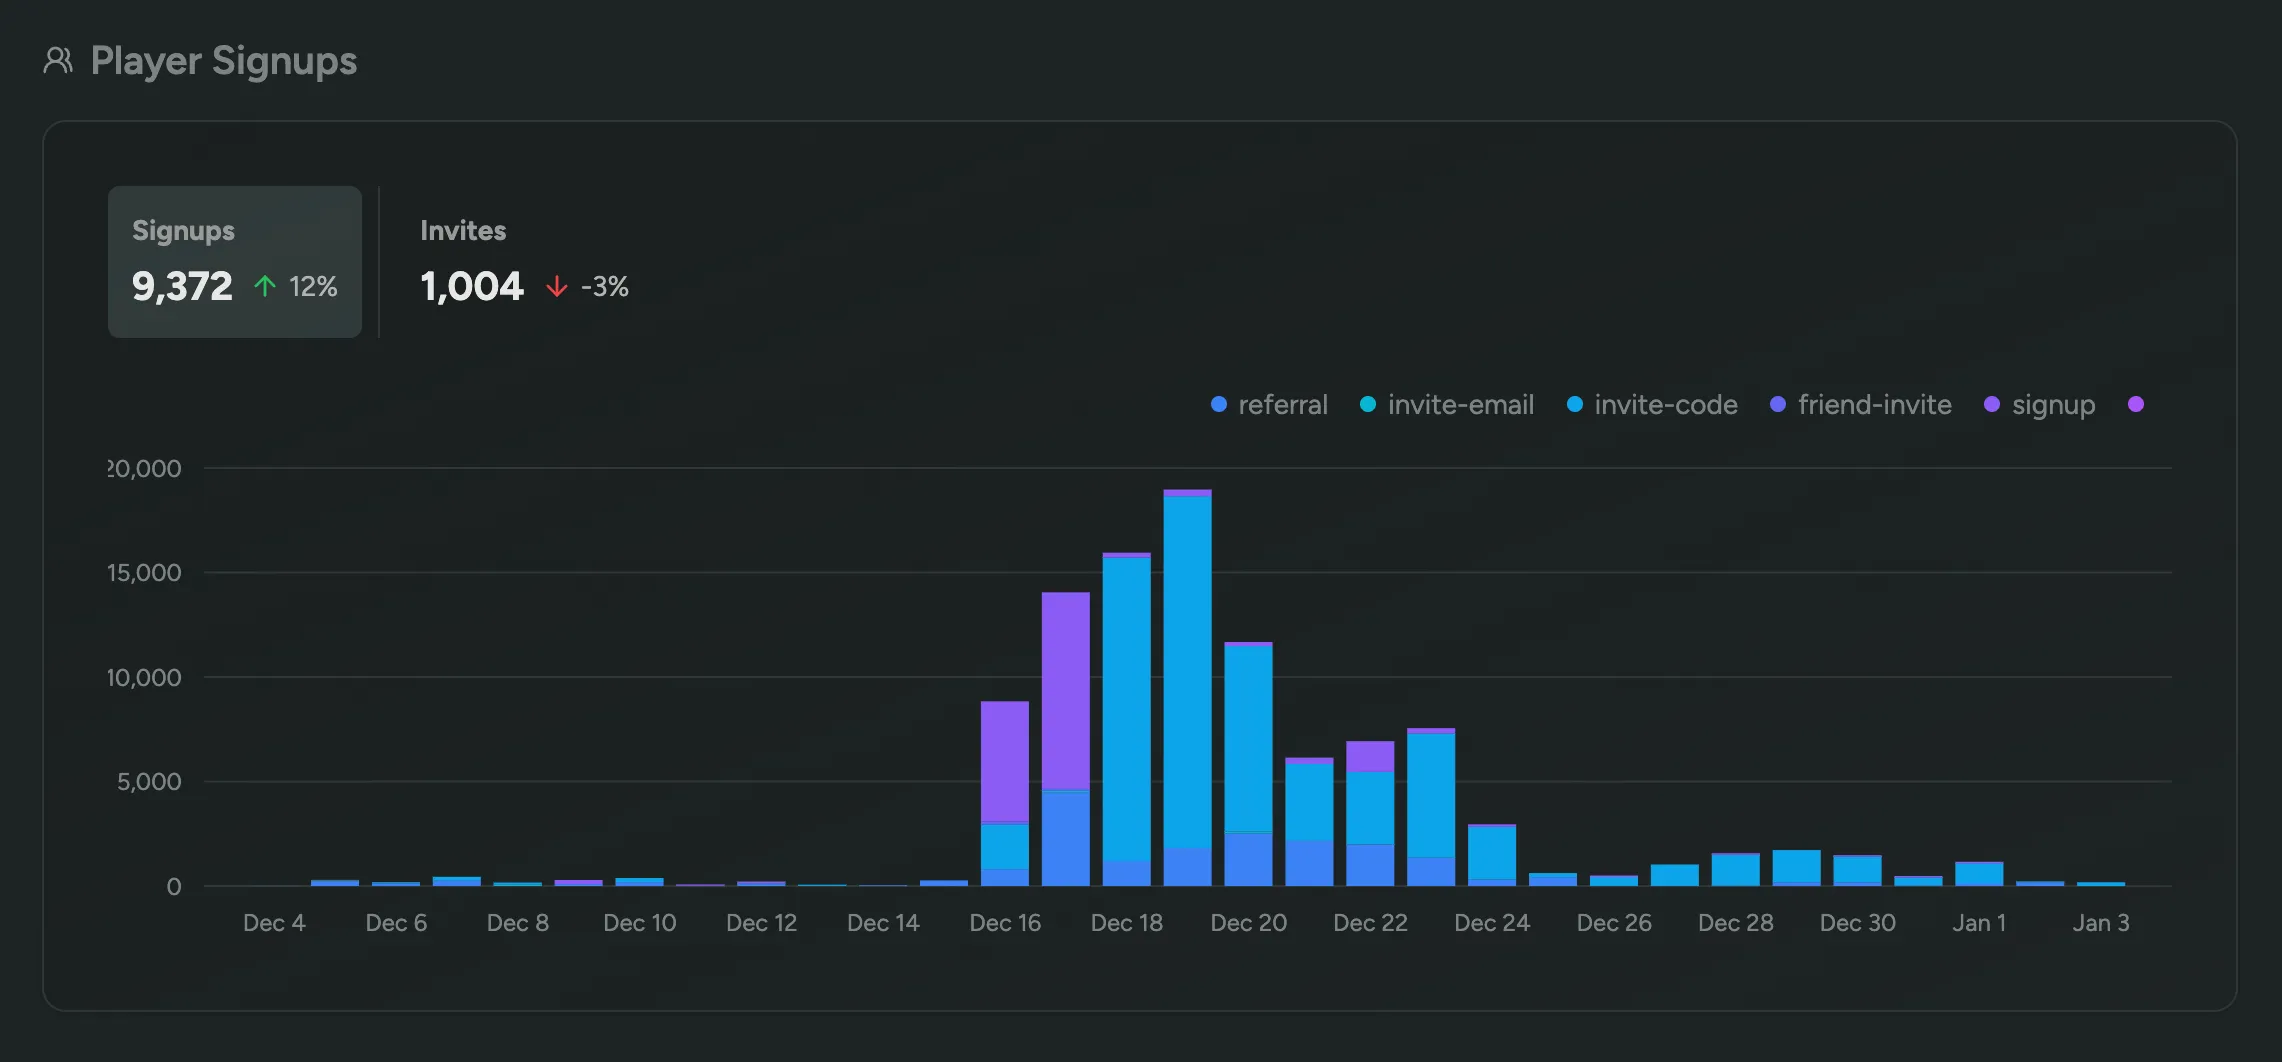Click the unlabeled purple dot at legend's end
This screenshot has width=2282, height=1062.
[2136, 405]
